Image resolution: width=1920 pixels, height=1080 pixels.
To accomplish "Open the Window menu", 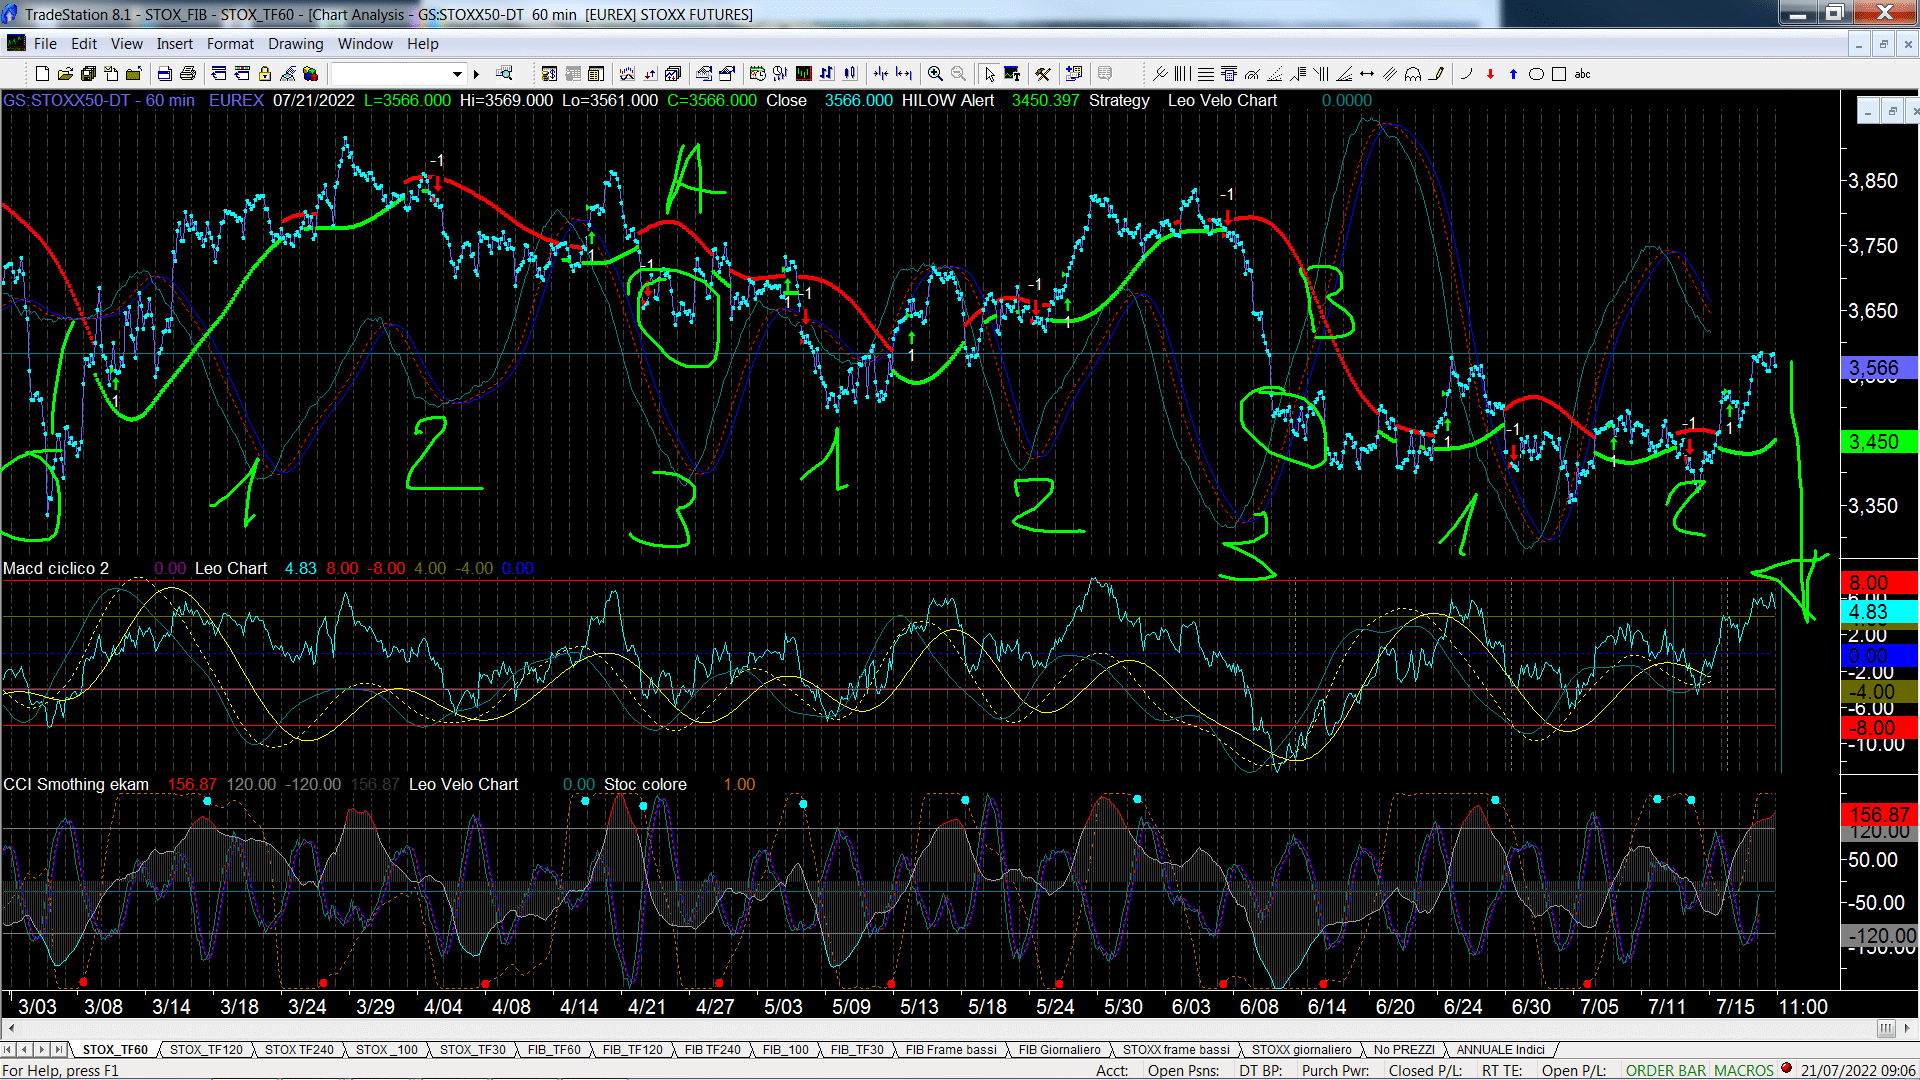I will click(x=365, y=44).
